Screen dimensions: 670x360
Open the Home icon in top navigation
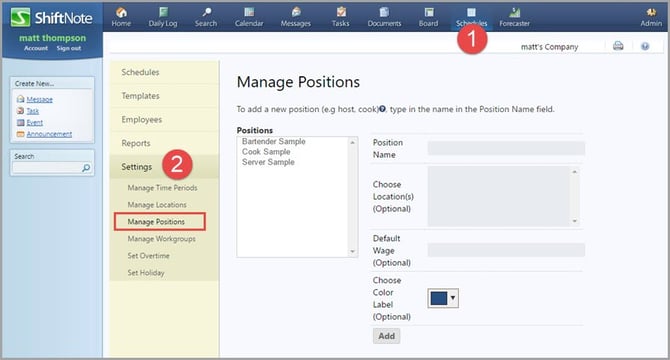(121, 12)
